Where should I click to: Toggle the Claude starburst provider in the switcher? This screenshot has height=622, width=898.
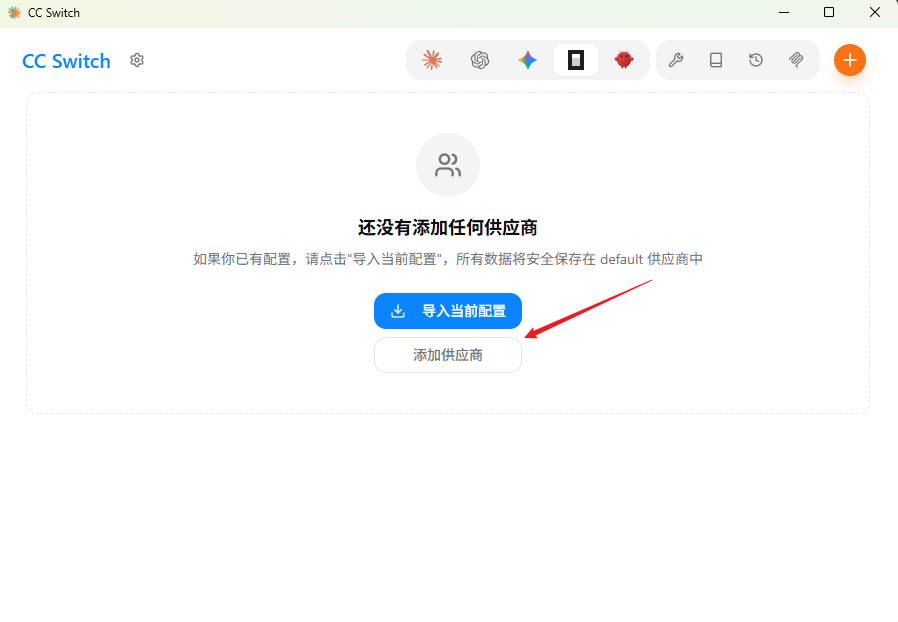coord(430,60)
